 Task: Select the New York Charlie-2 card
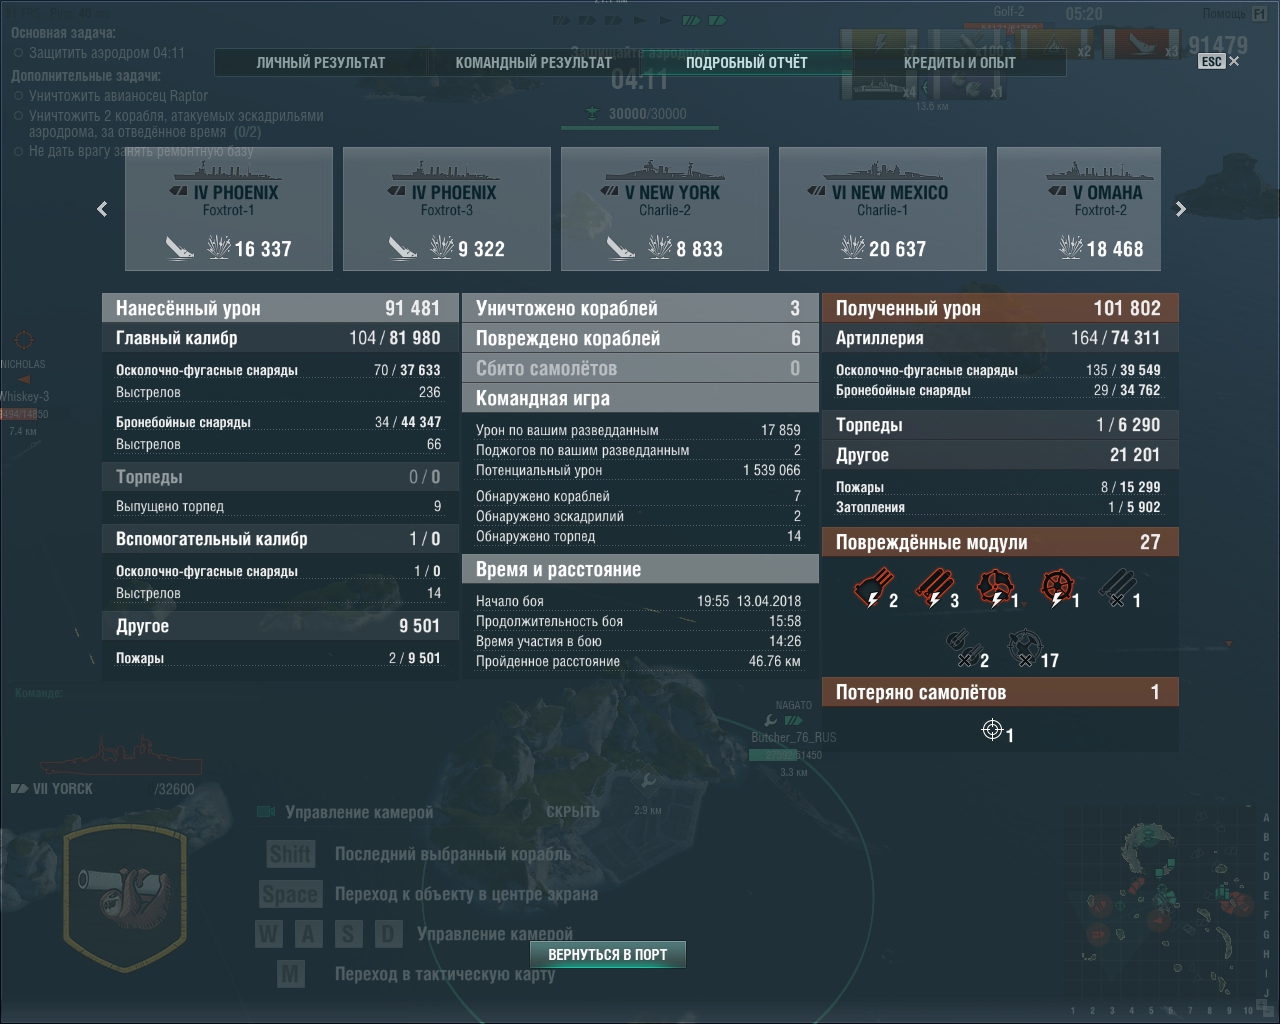click(x=665, y=209)
